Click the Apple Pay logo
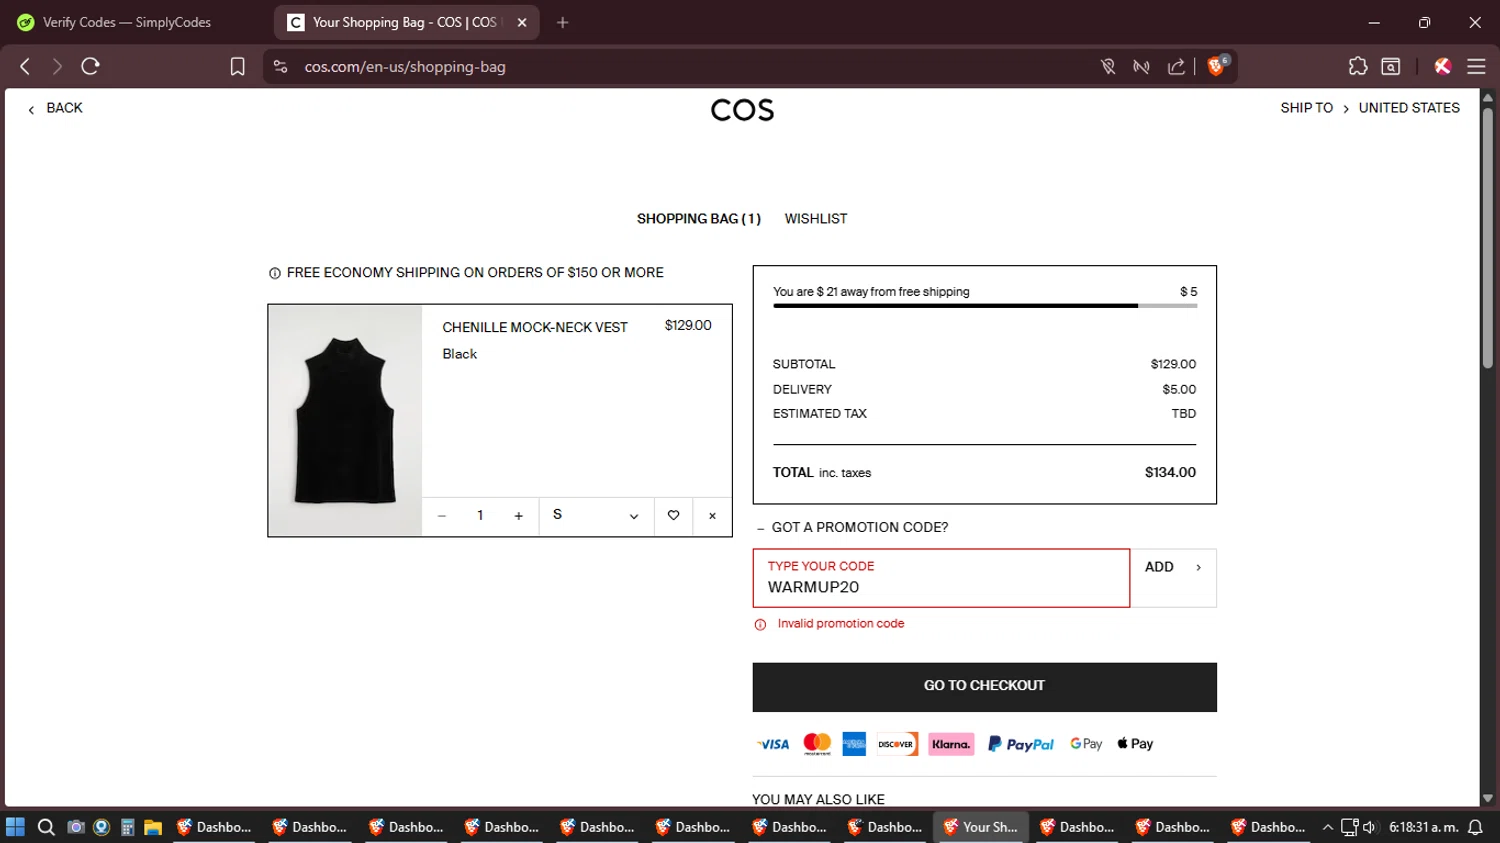 tap(1135, 744)
